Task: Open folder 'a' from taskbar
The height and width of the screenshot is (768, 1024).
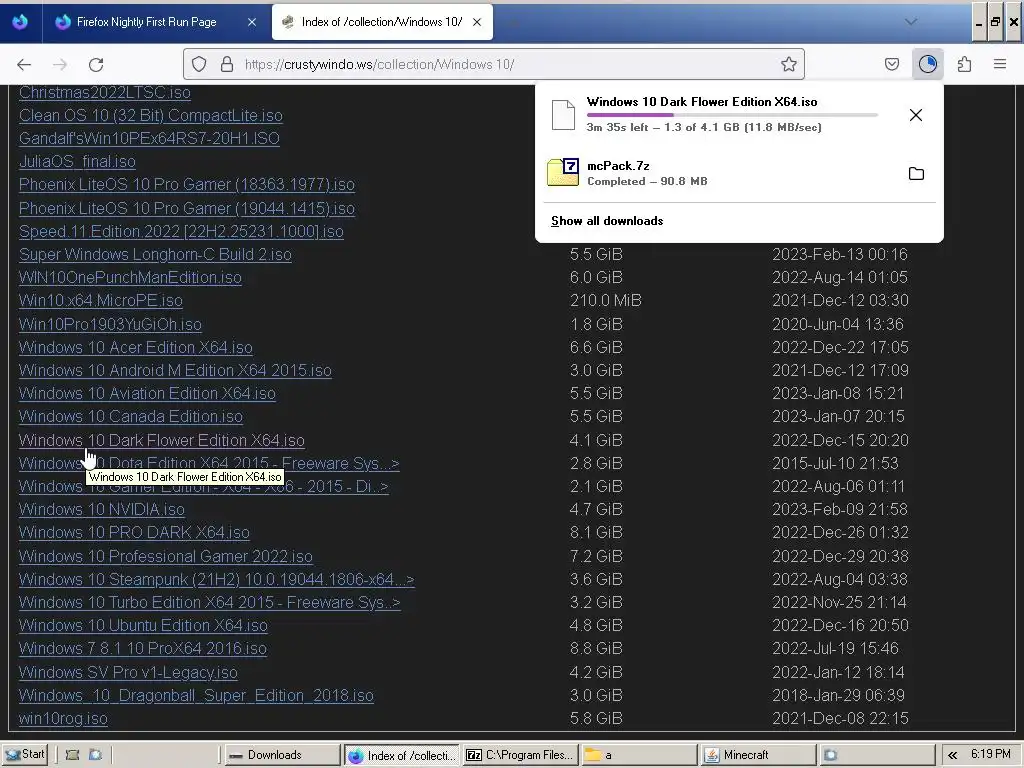Action: click(x=639, y=755)
